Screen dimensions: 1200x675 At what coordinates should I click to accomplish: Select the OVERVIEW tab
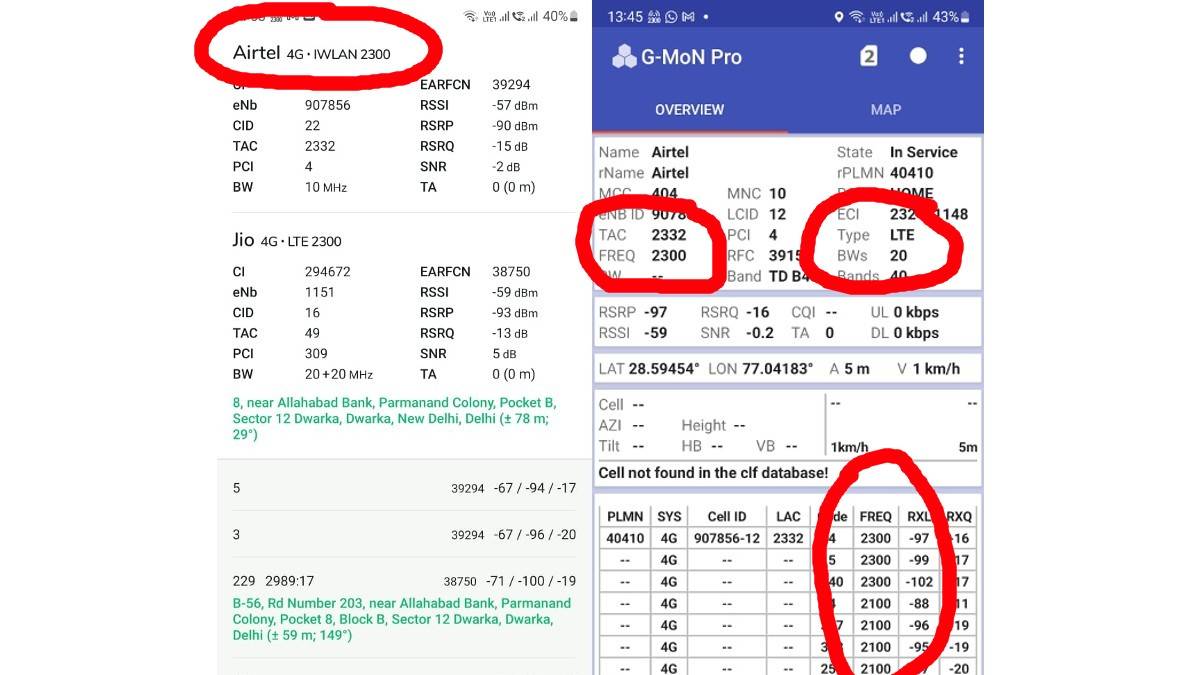click(690, 110)
